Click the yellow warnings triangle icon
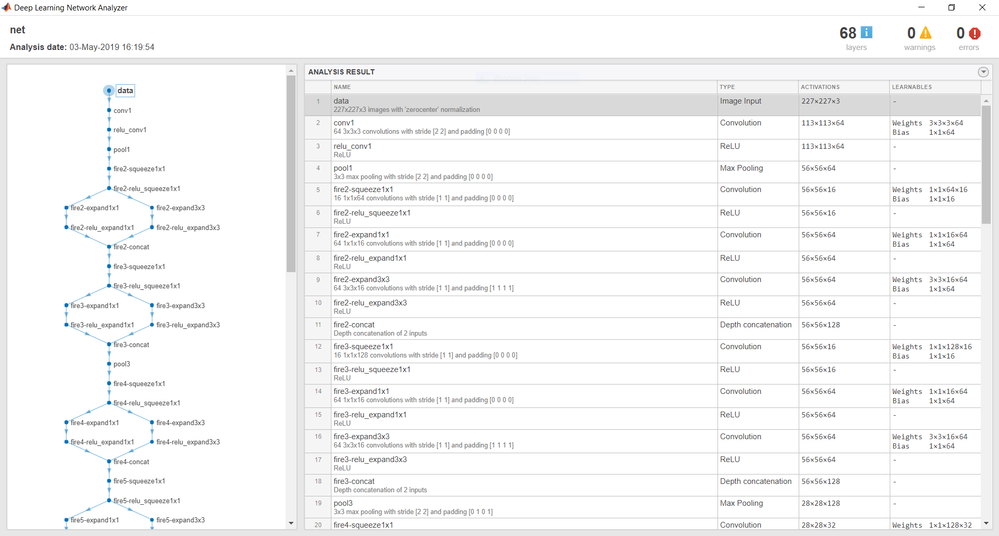 click(925, 33)
